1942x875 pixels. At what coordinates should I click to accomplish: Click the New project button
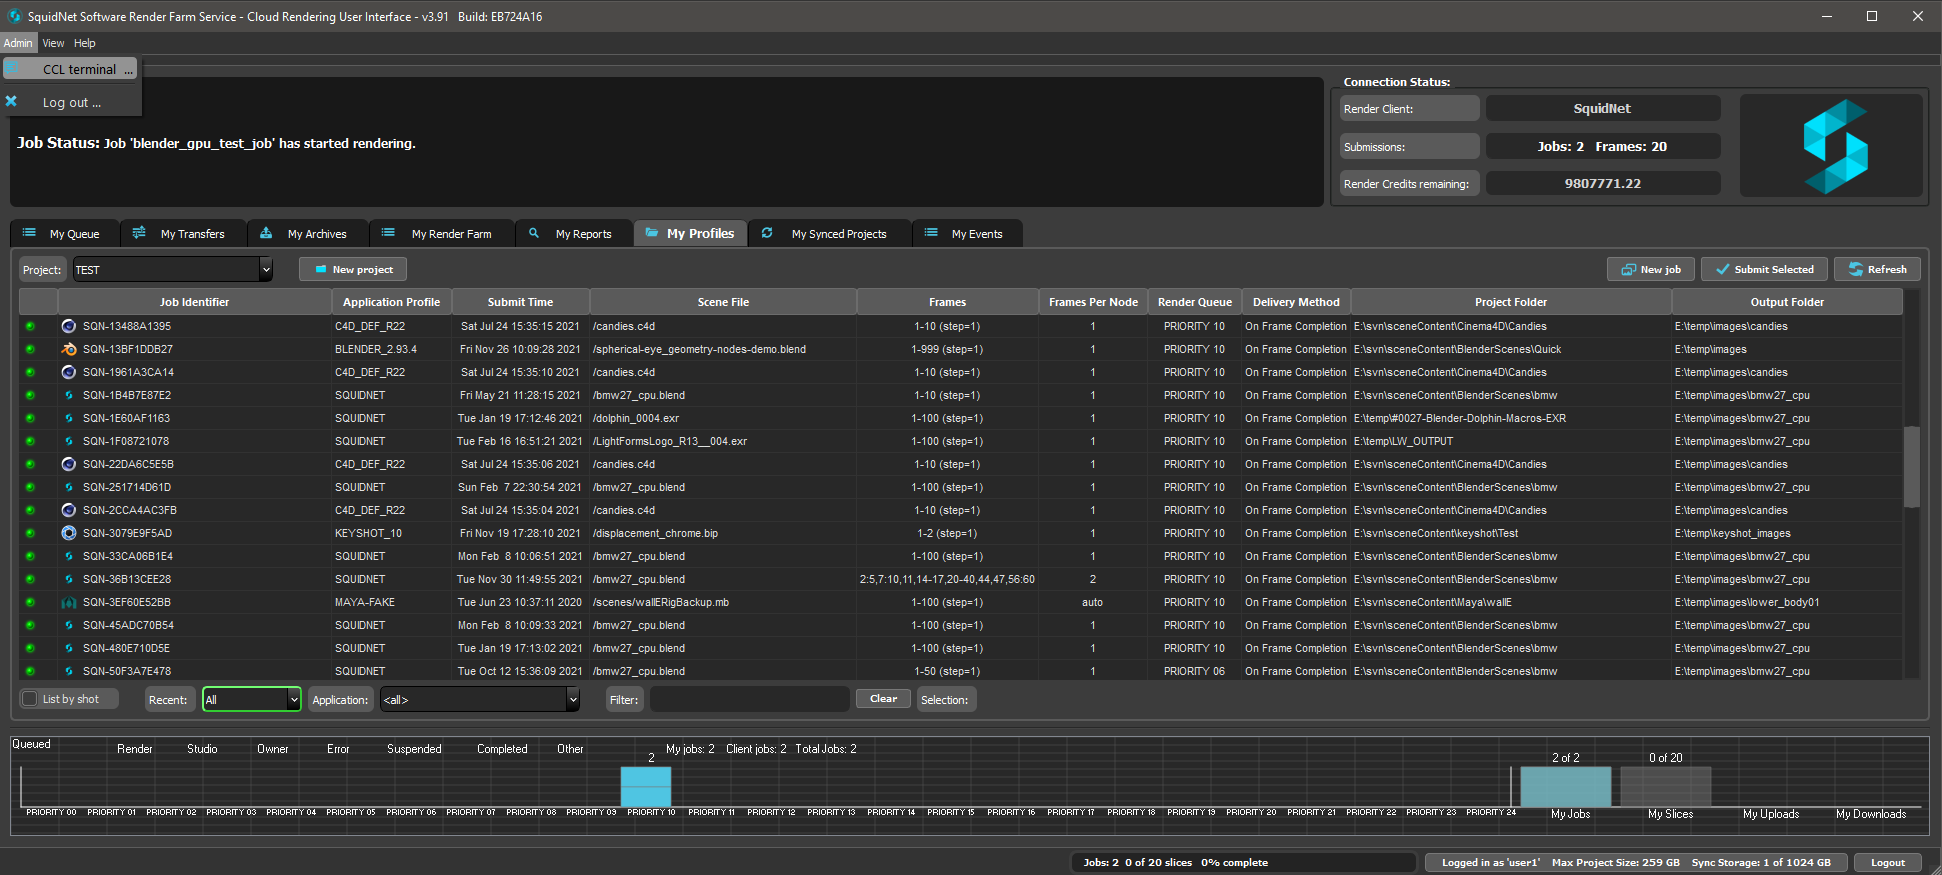tap(353, 269)
